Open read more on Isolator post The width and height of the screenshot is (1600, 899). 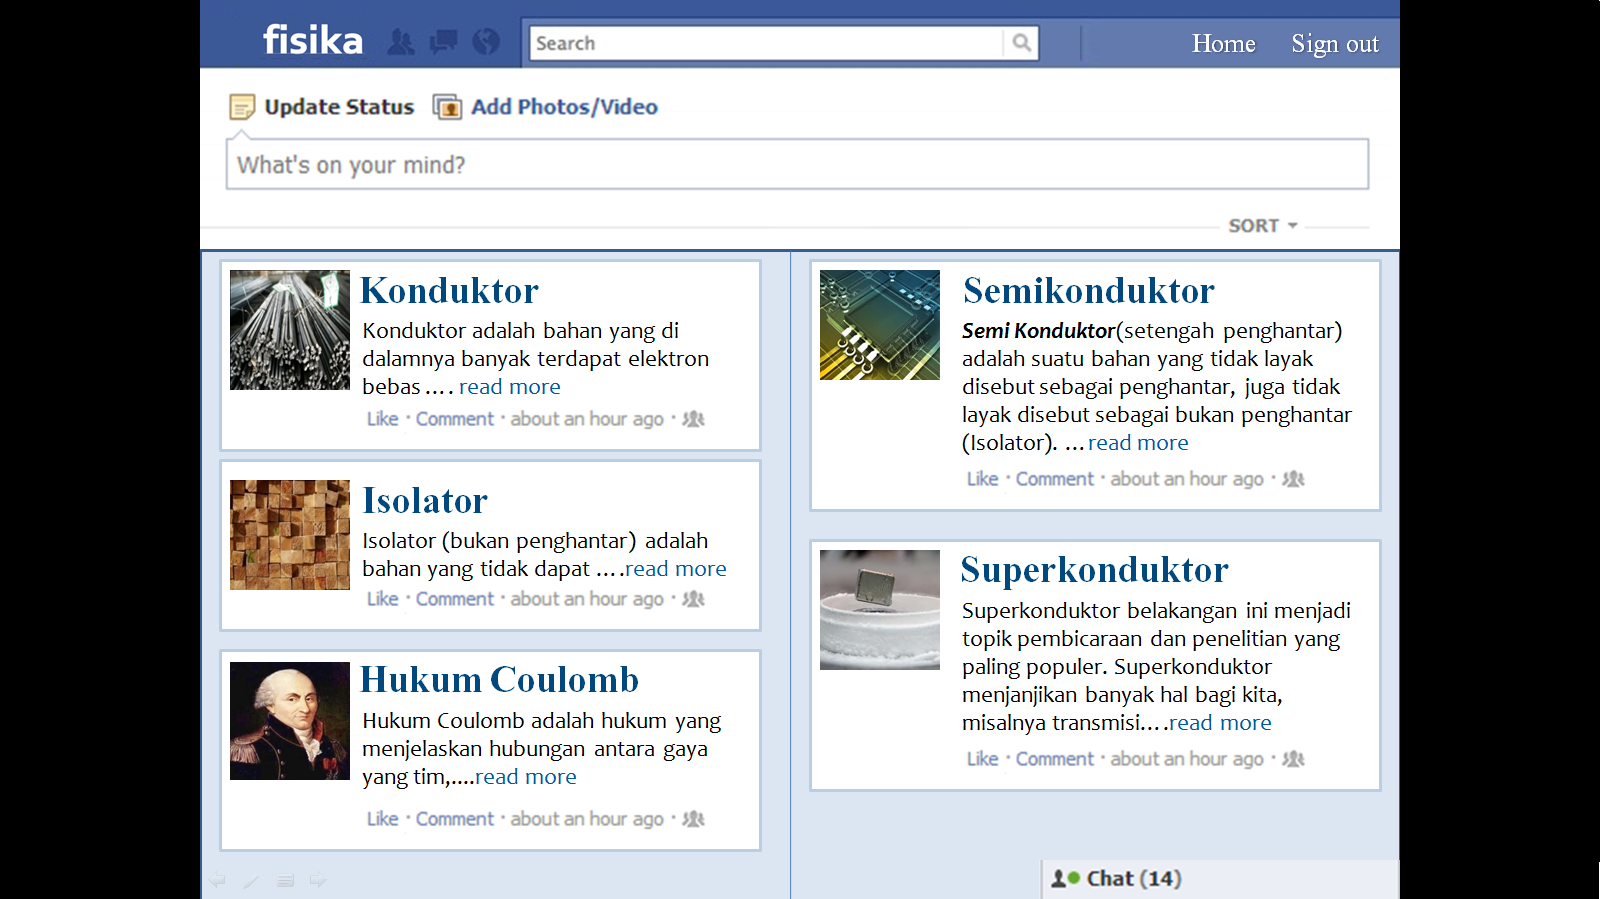coord(676,569)
